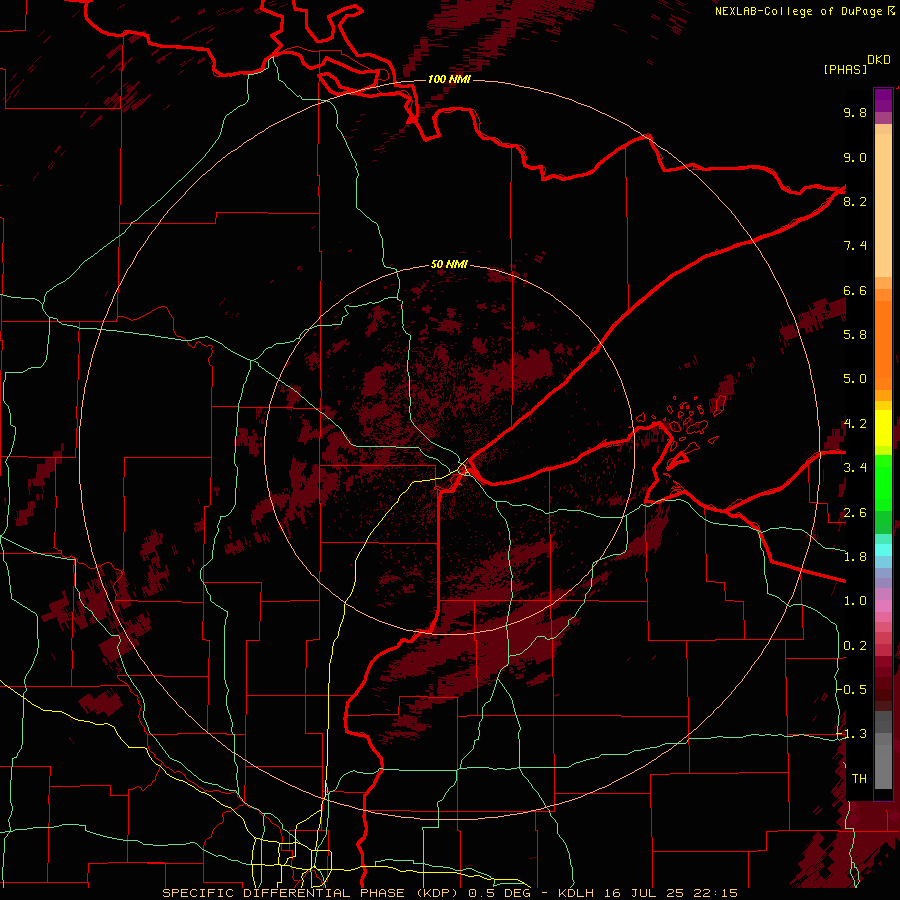Click the 9.0 scale value

tap(855, 157)
